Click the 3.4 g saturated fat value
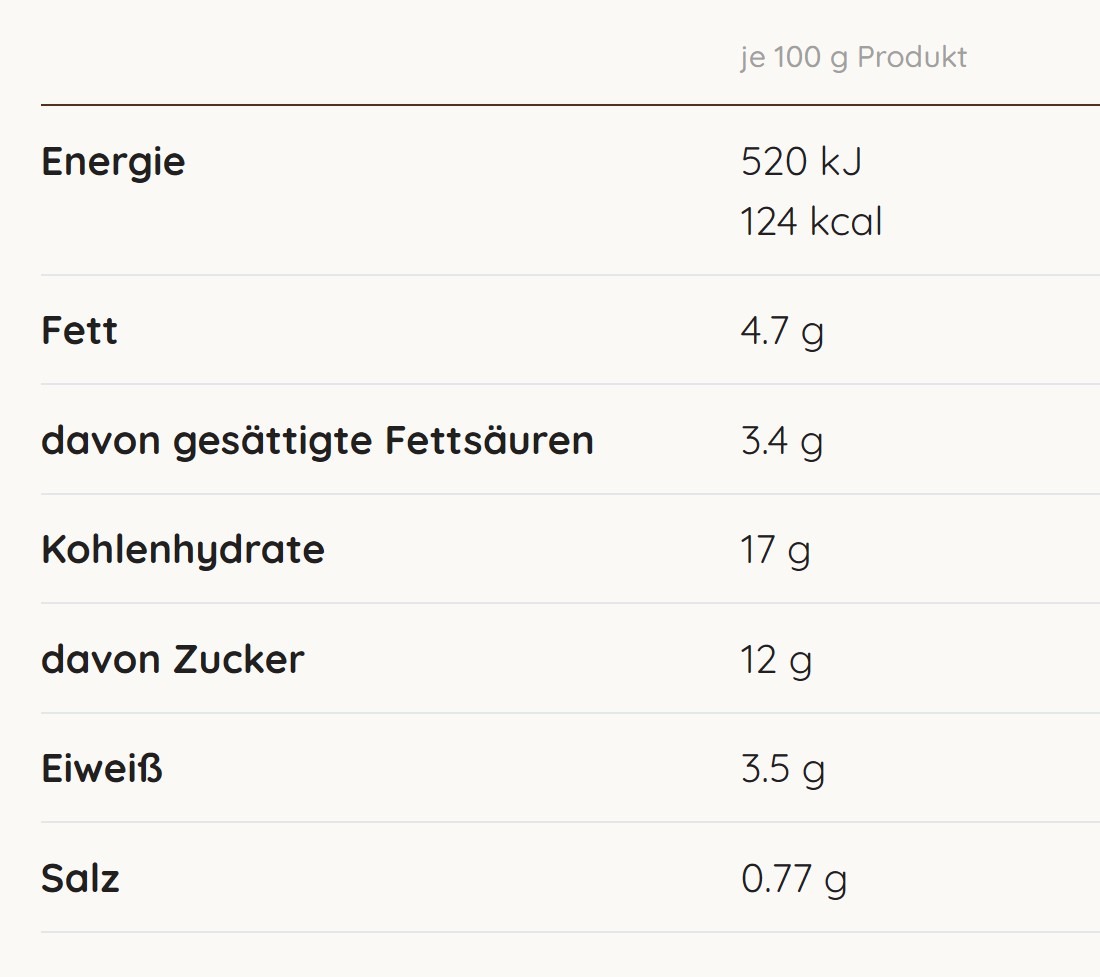1100x977 pixels. click(782, 440)
